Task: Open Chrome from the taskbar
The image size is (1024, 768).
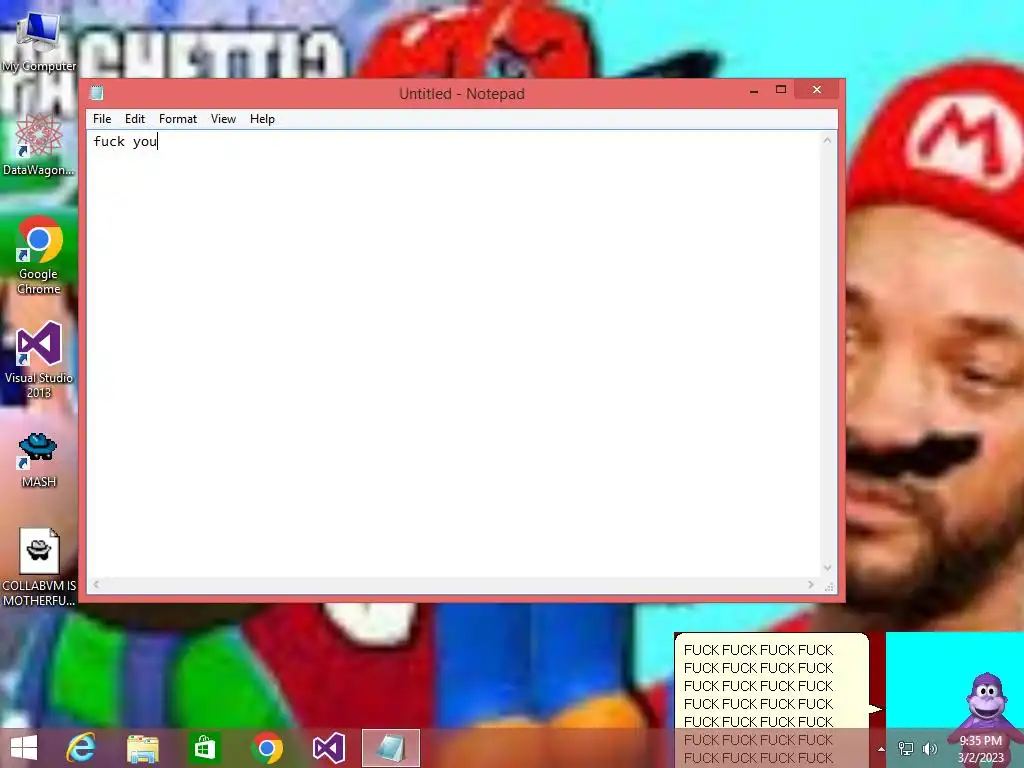Action: (266, 748)
